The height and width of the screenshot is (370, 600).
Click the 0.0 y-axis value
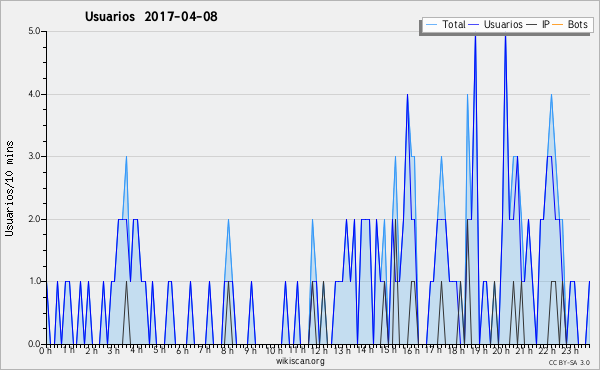pos(34,344)
